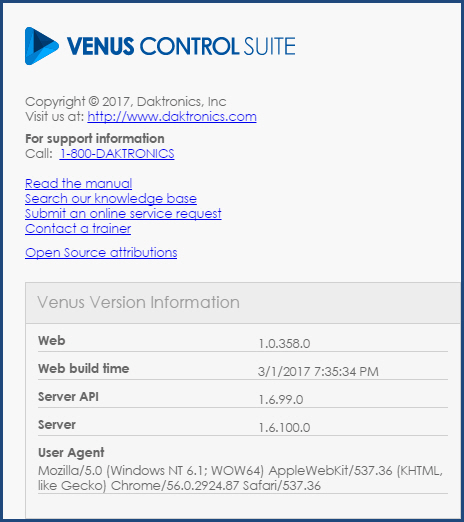Select the Server API version 1.6.99.0
Image resolution: width=464 pixels, height=522 pixels.
click(x=281, y=400)
